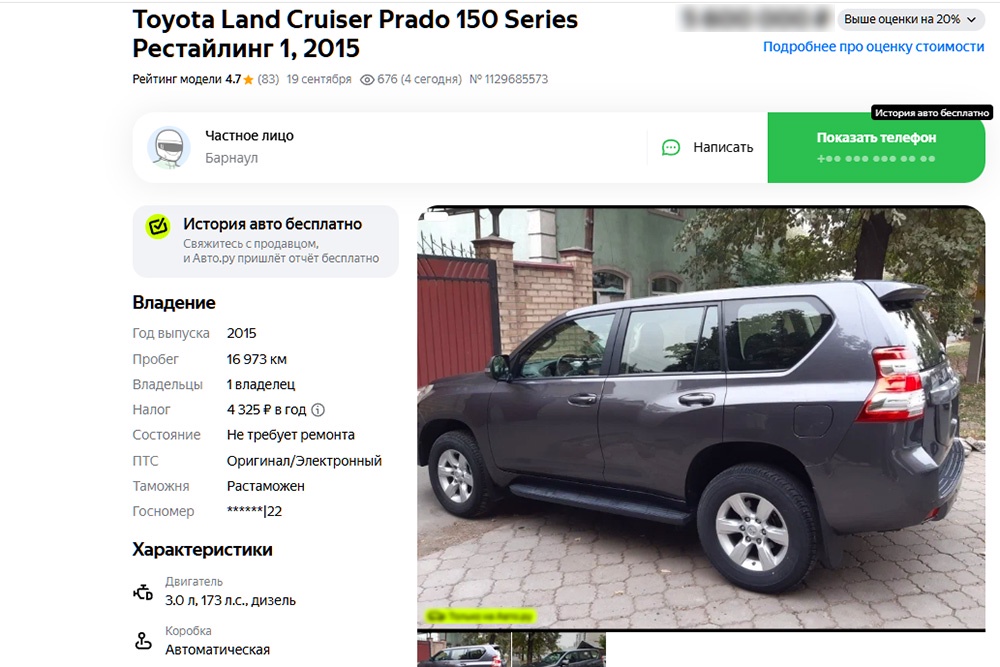
Task: Click the chevron next to price evaluation
Action: click(x=971, y=20)
